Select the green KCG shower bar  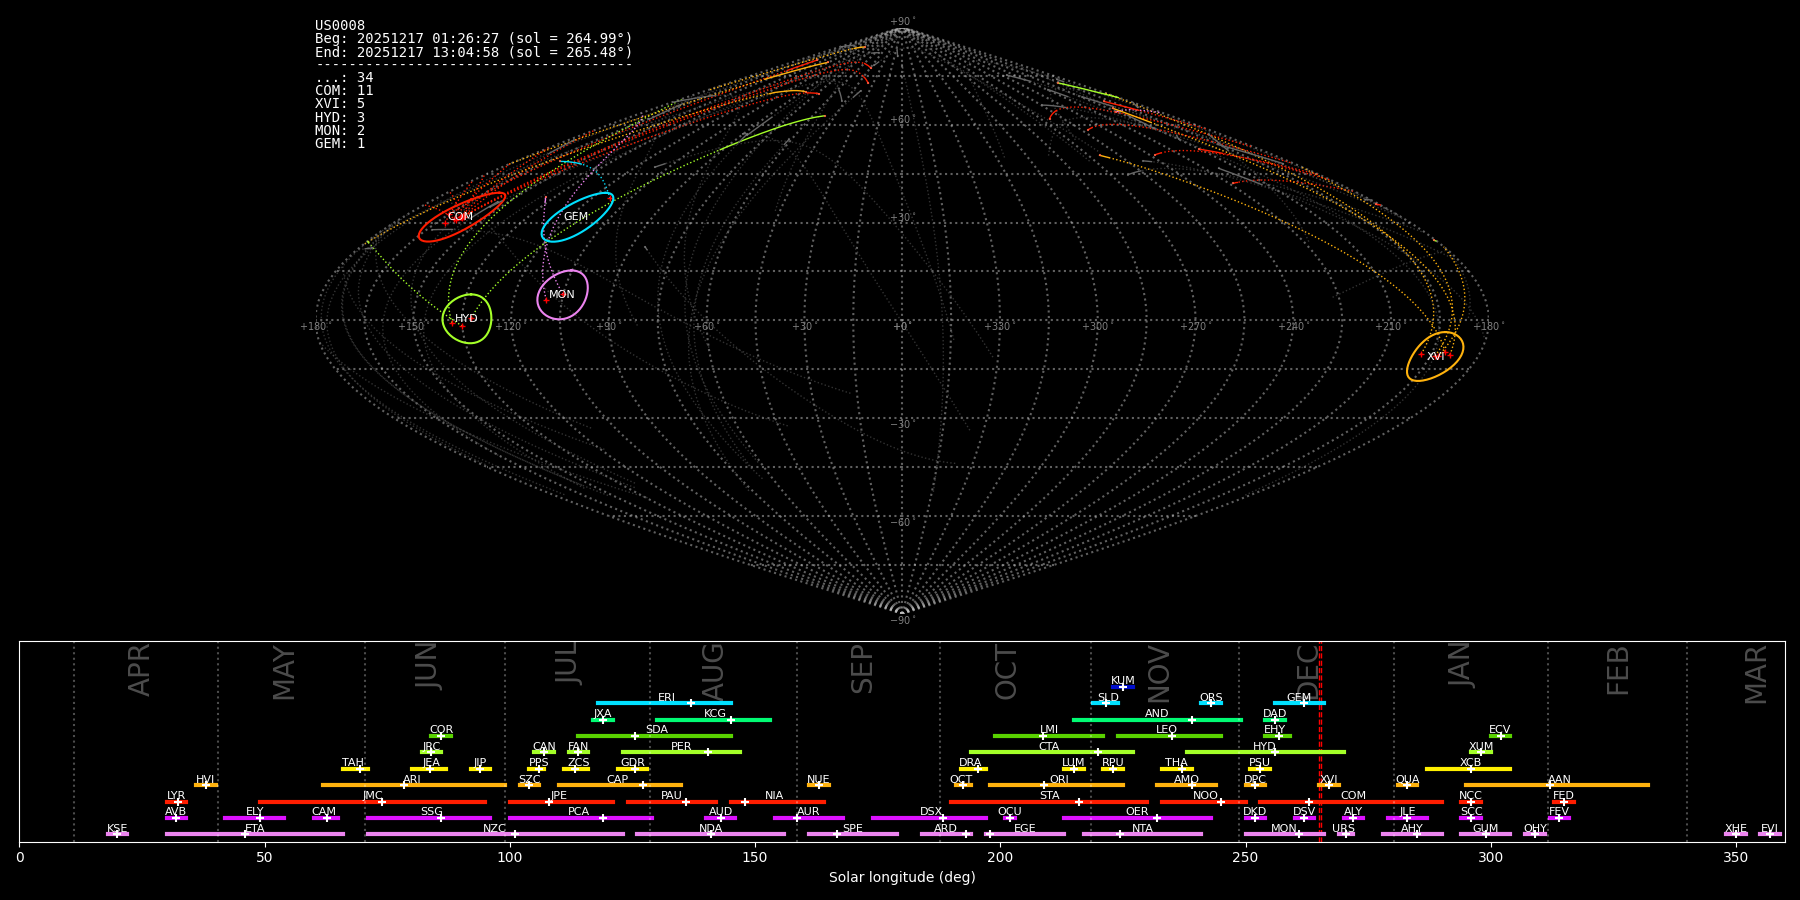coord(713,719)
